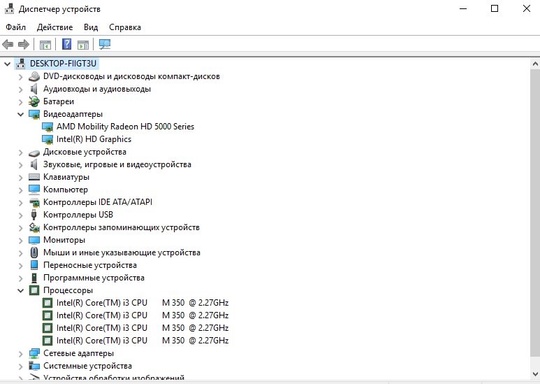Click the DESKTOP-FIIGT3U computer icon
Image resolution: width=540 pixels, height=384 pixels.
coord(21,63)
